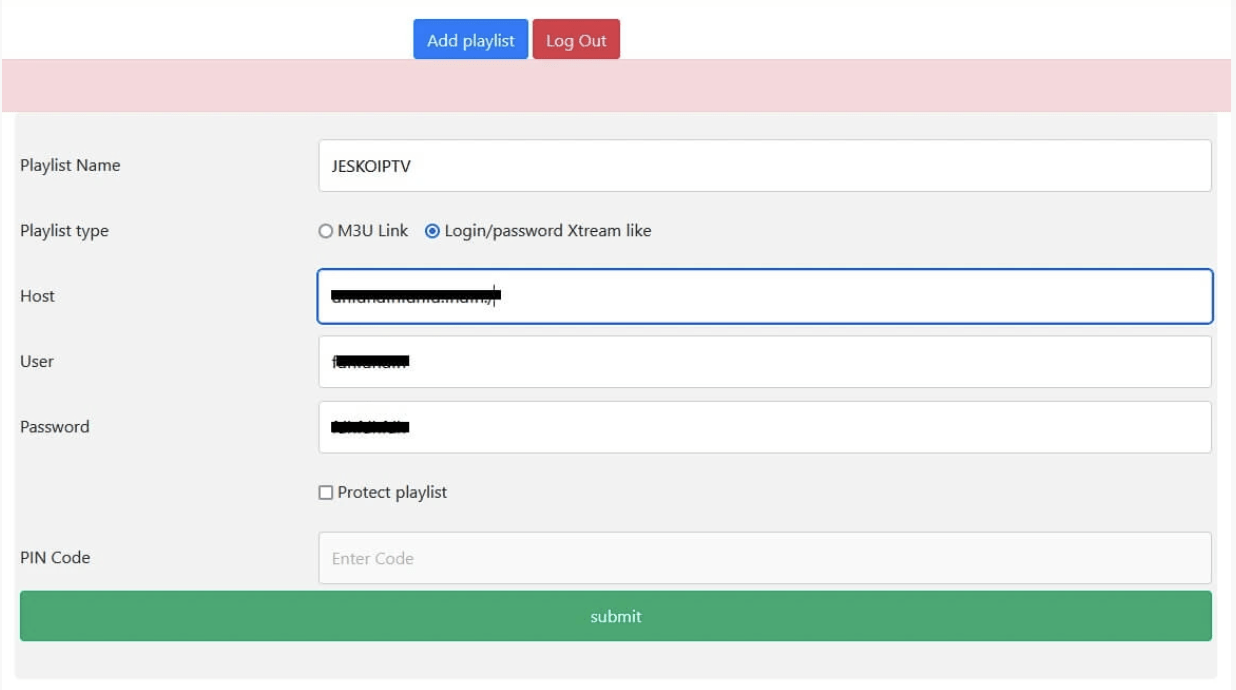Click the Playlist type label text

64,231
